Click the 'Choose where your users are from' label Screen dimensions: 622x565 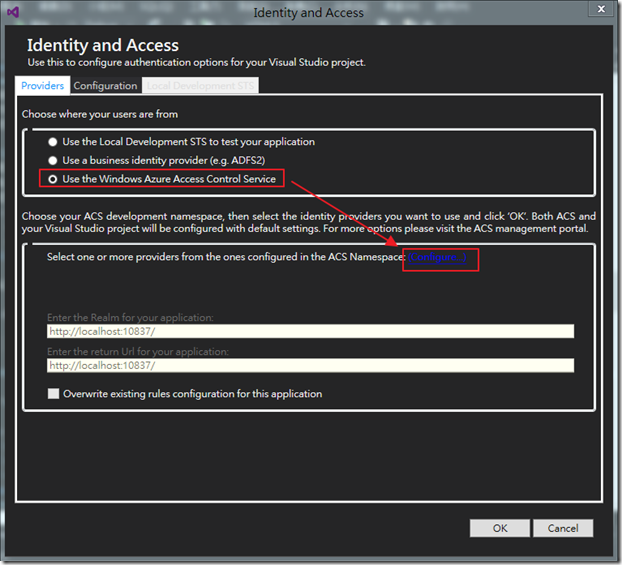tap(100, 114)
